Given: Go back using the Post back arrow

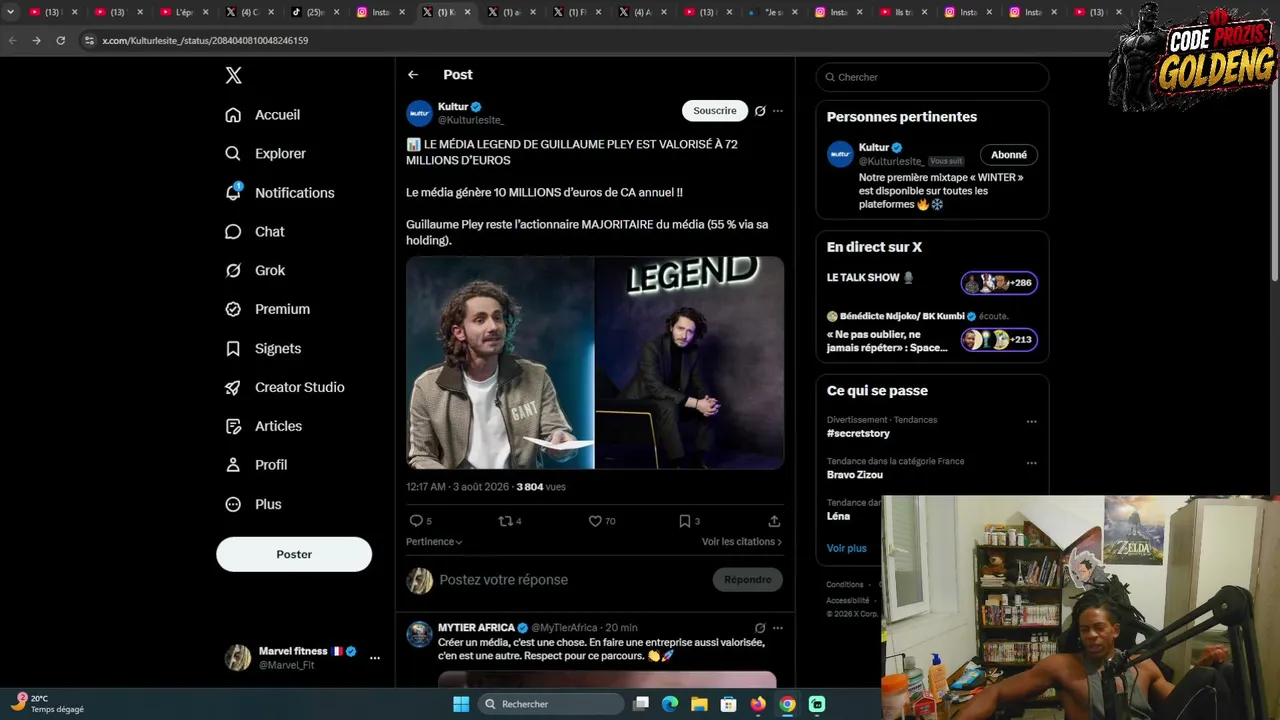Looking at the screenshot, I should [x=413, y=75].
